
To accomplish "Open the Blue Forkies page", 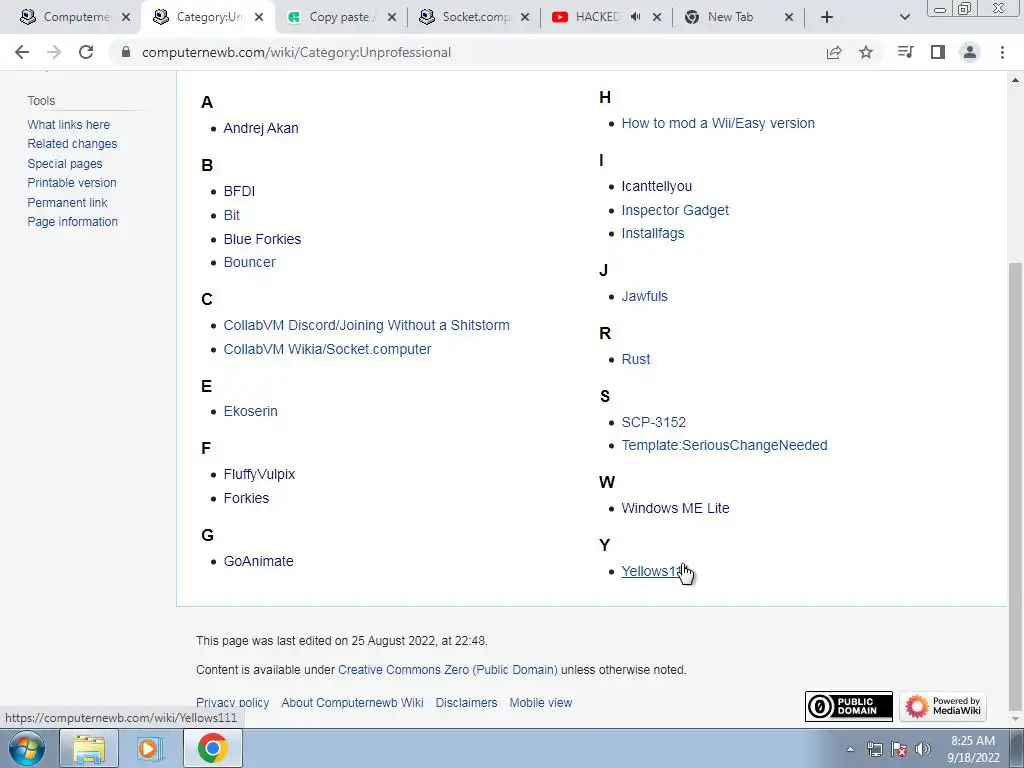I will pos(262,239).
